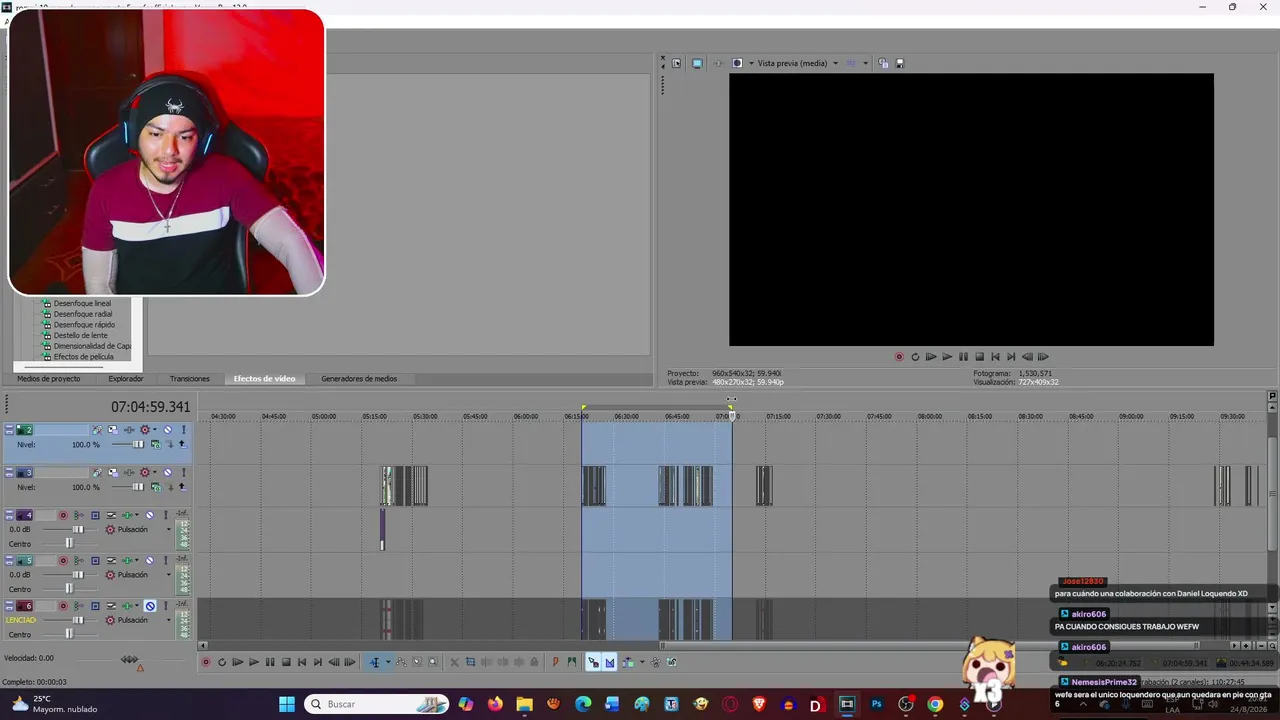
Task: Pause in the preview window transport
Action: tap(963, 357)
